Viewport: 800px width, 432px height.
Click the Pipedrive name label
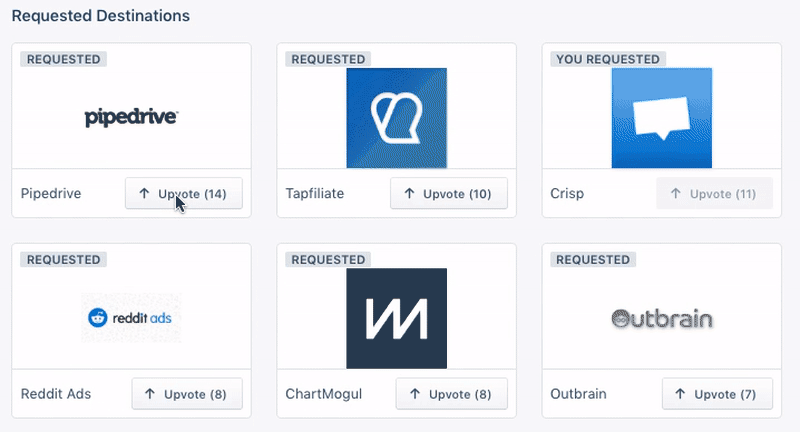click(51, 193)
